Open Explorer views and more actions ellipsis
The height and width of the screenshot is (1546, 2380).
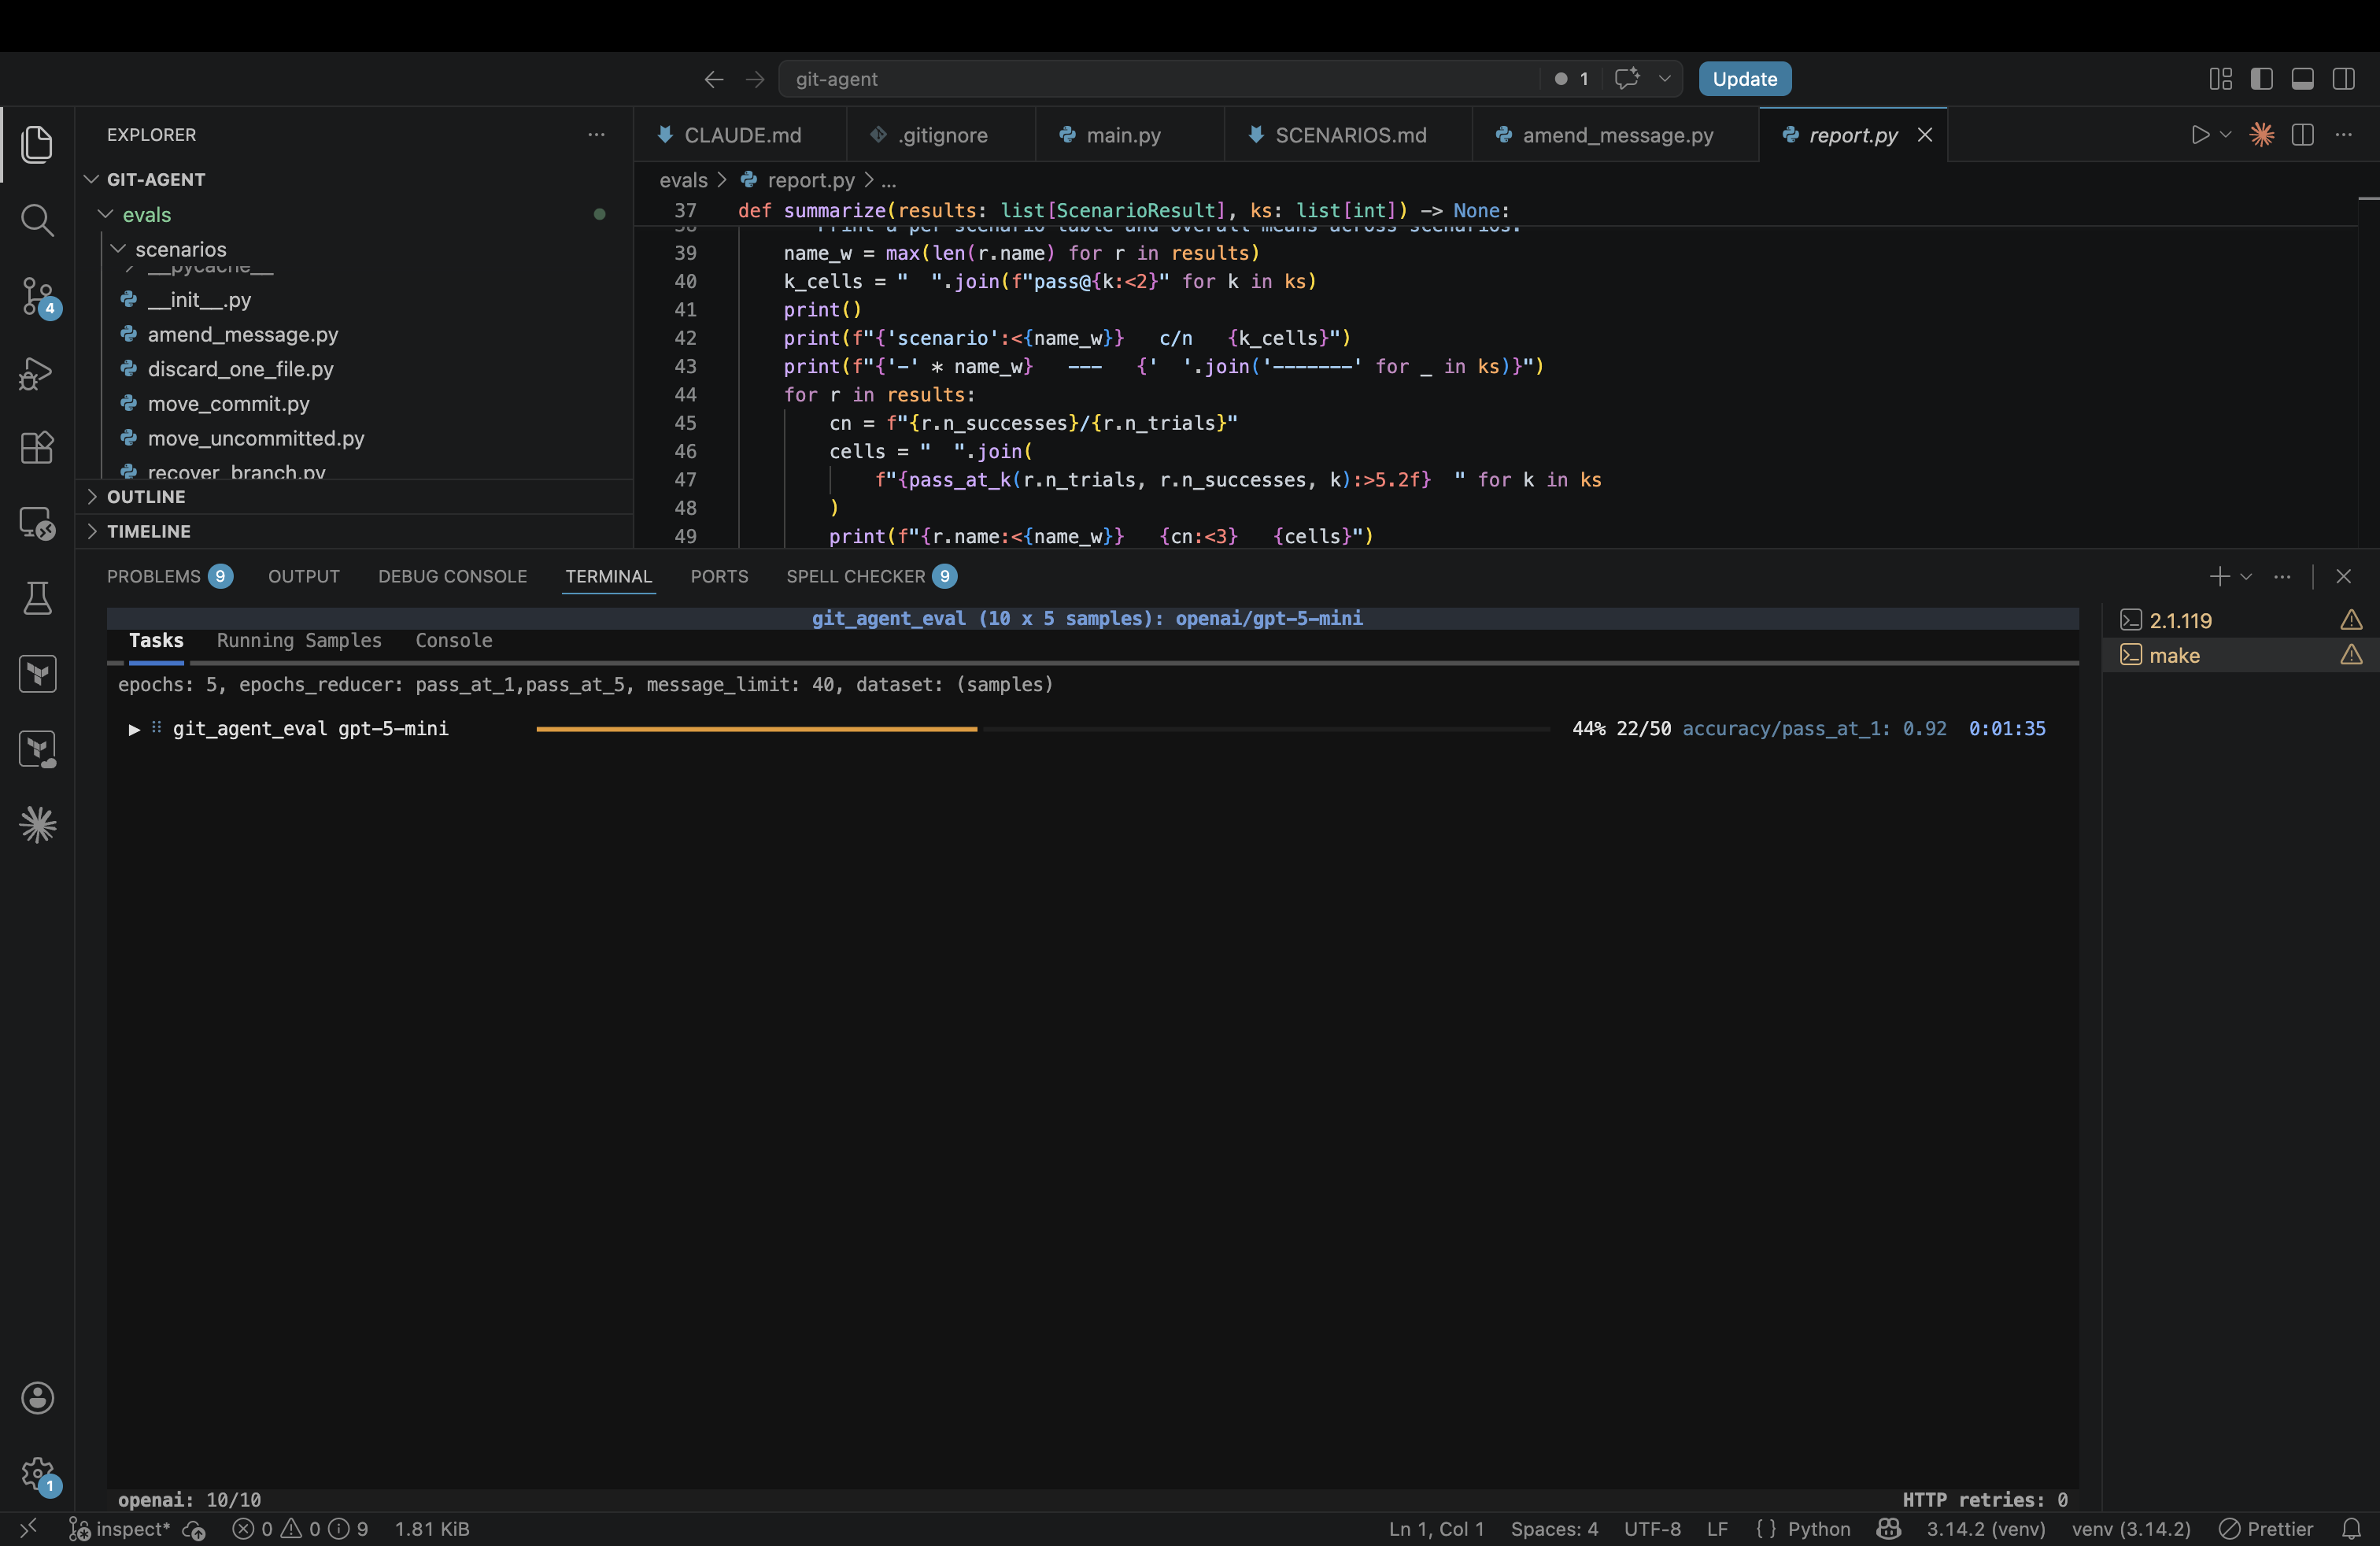click(x=596, y=135)
